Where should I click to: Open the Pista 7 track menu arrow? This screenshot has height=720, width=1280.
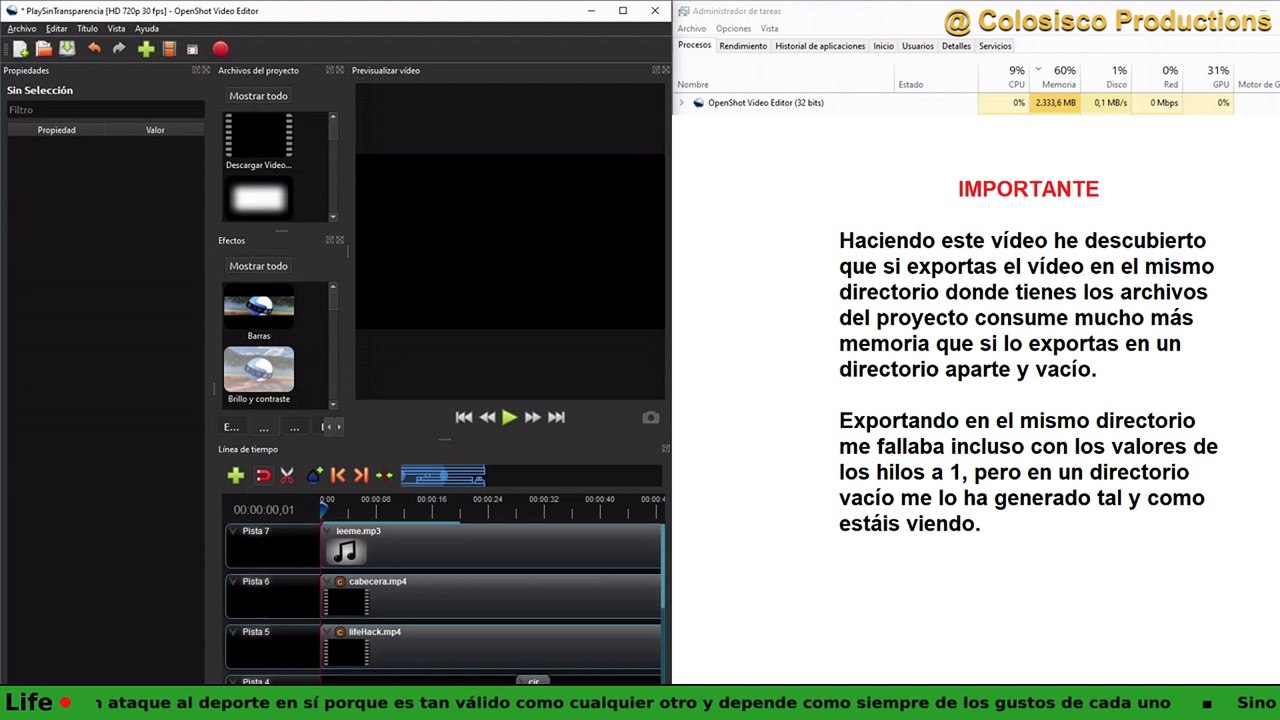[233, 531]
